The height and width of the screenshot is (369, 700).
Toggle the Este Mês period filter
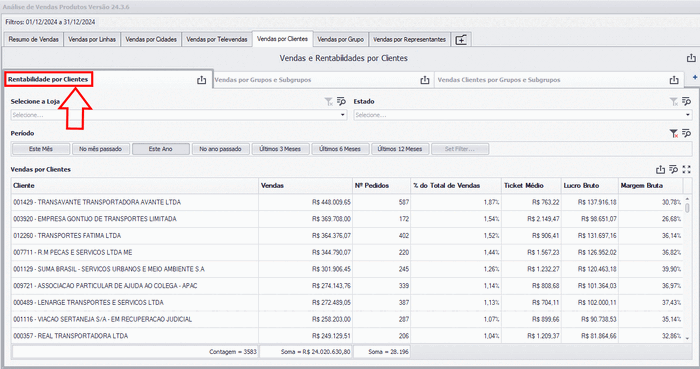[41, 149]
